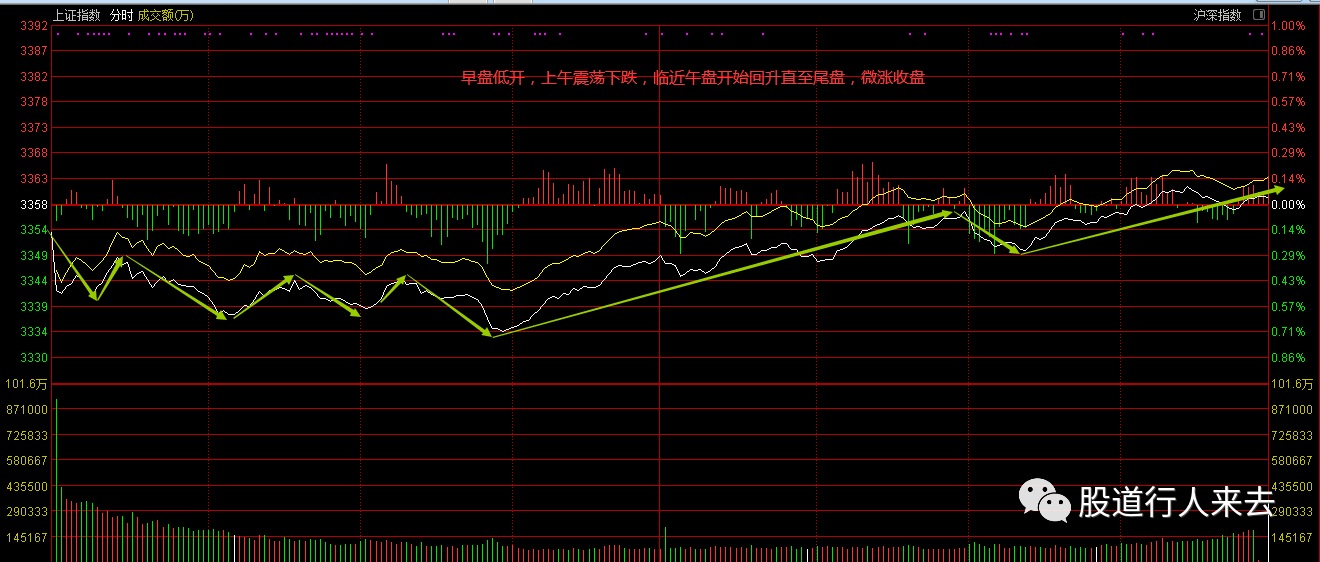Click the panel toggle icon beside 沪深指数
1320x562 pixels.
(1258, 15)
